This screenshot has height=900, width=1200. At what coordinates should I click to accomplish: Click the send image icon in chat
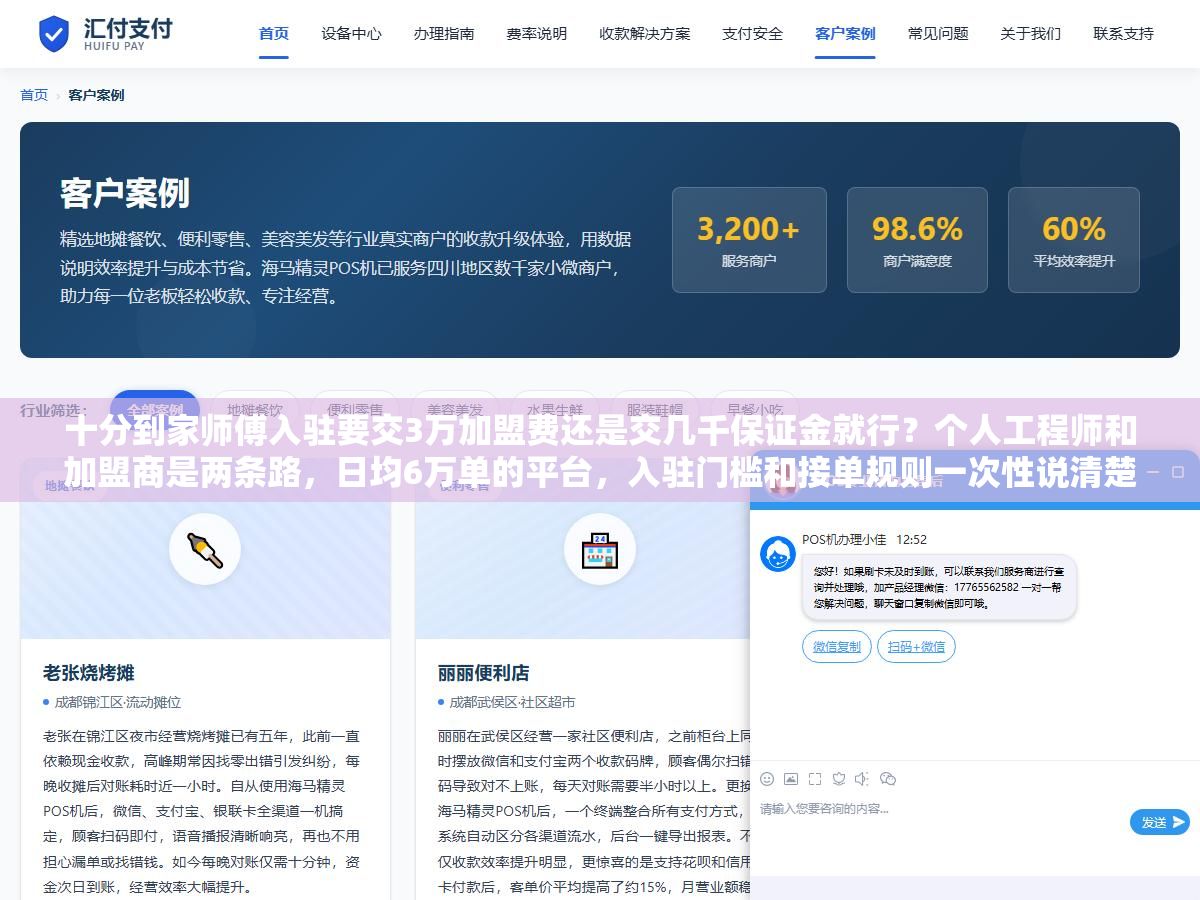click(x=791, y=778)
